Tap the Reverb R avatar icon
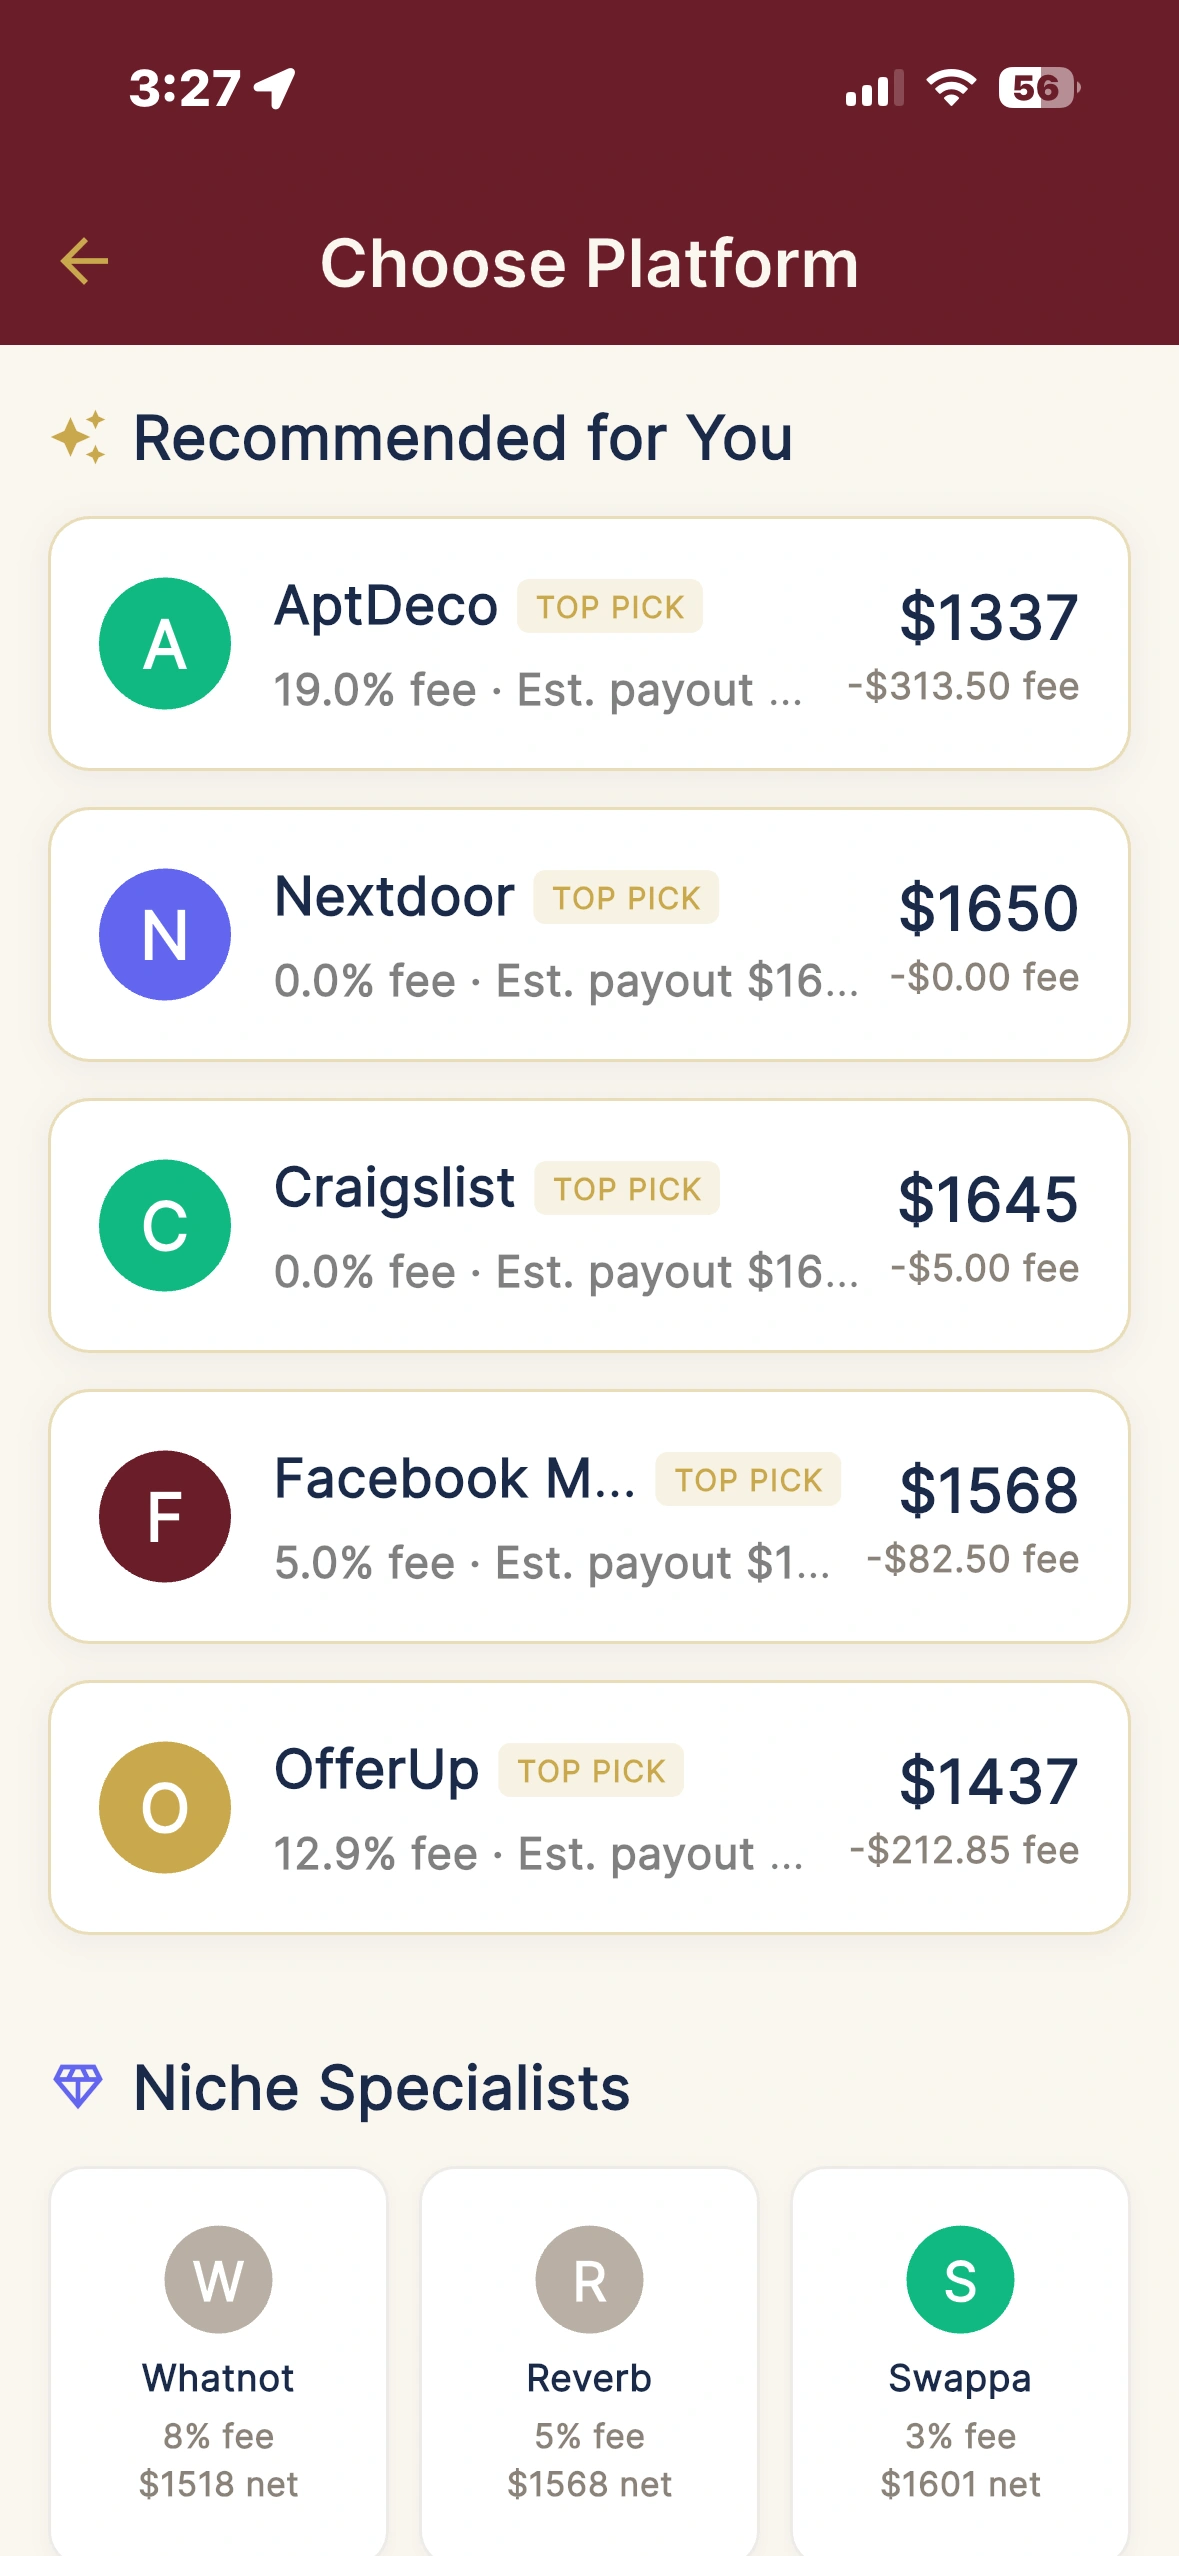Image resolution: width=1179 pixels, height=2556 pixels. click(589, 2280)
